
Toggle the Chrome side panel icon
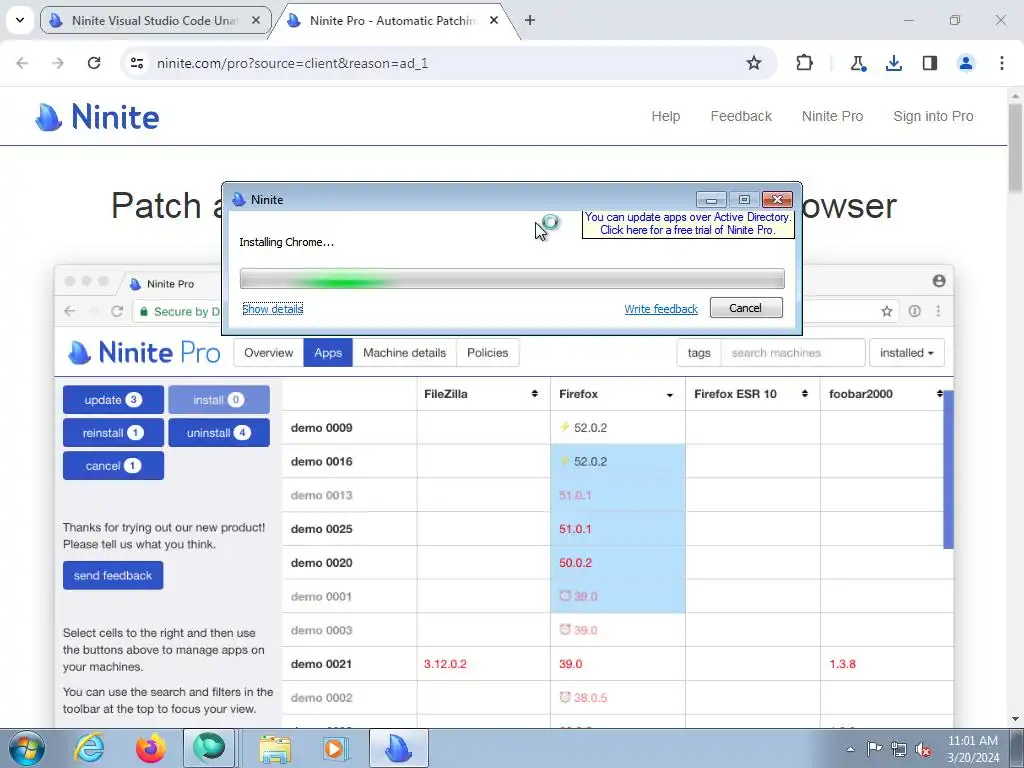(x=930, y=63)
